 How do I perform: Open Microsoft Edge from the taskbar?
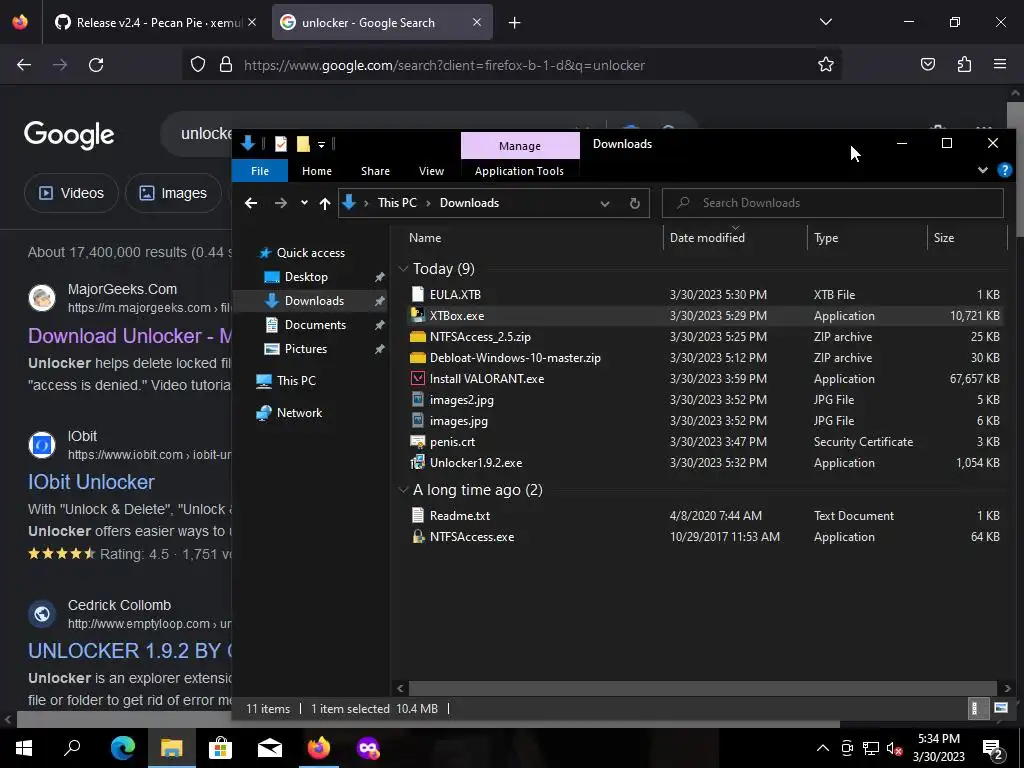point(122,748)
